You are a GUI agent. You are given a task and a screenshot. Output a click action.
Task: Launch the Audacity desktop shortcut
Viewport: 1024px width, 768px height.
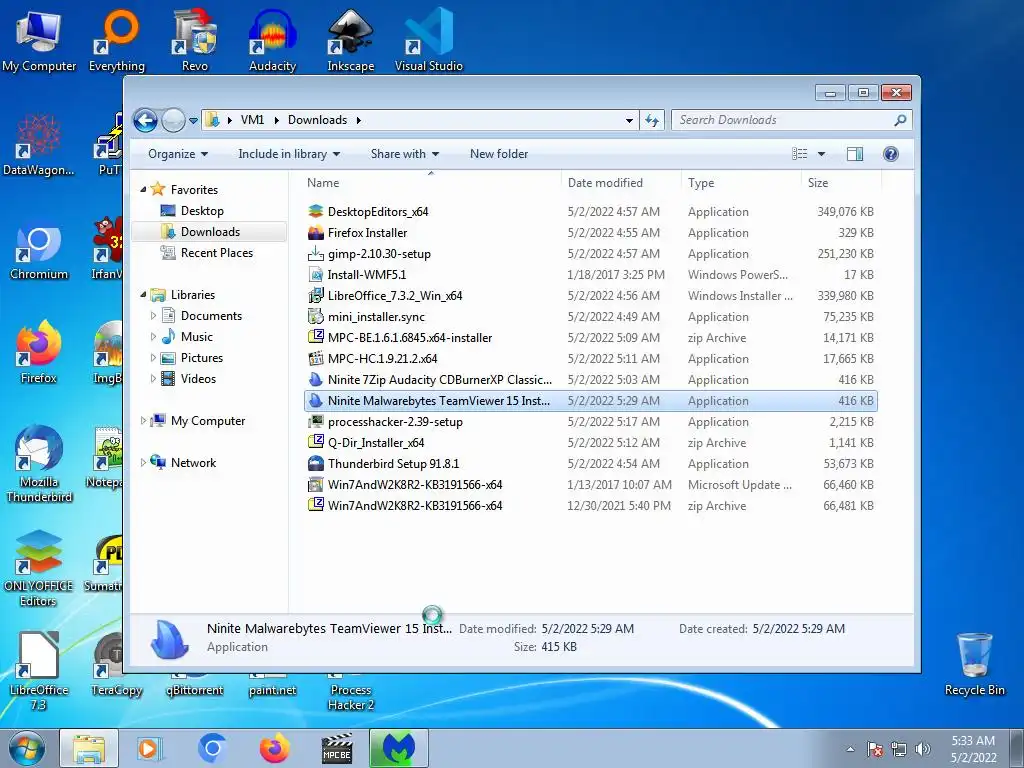coord(272,41)
